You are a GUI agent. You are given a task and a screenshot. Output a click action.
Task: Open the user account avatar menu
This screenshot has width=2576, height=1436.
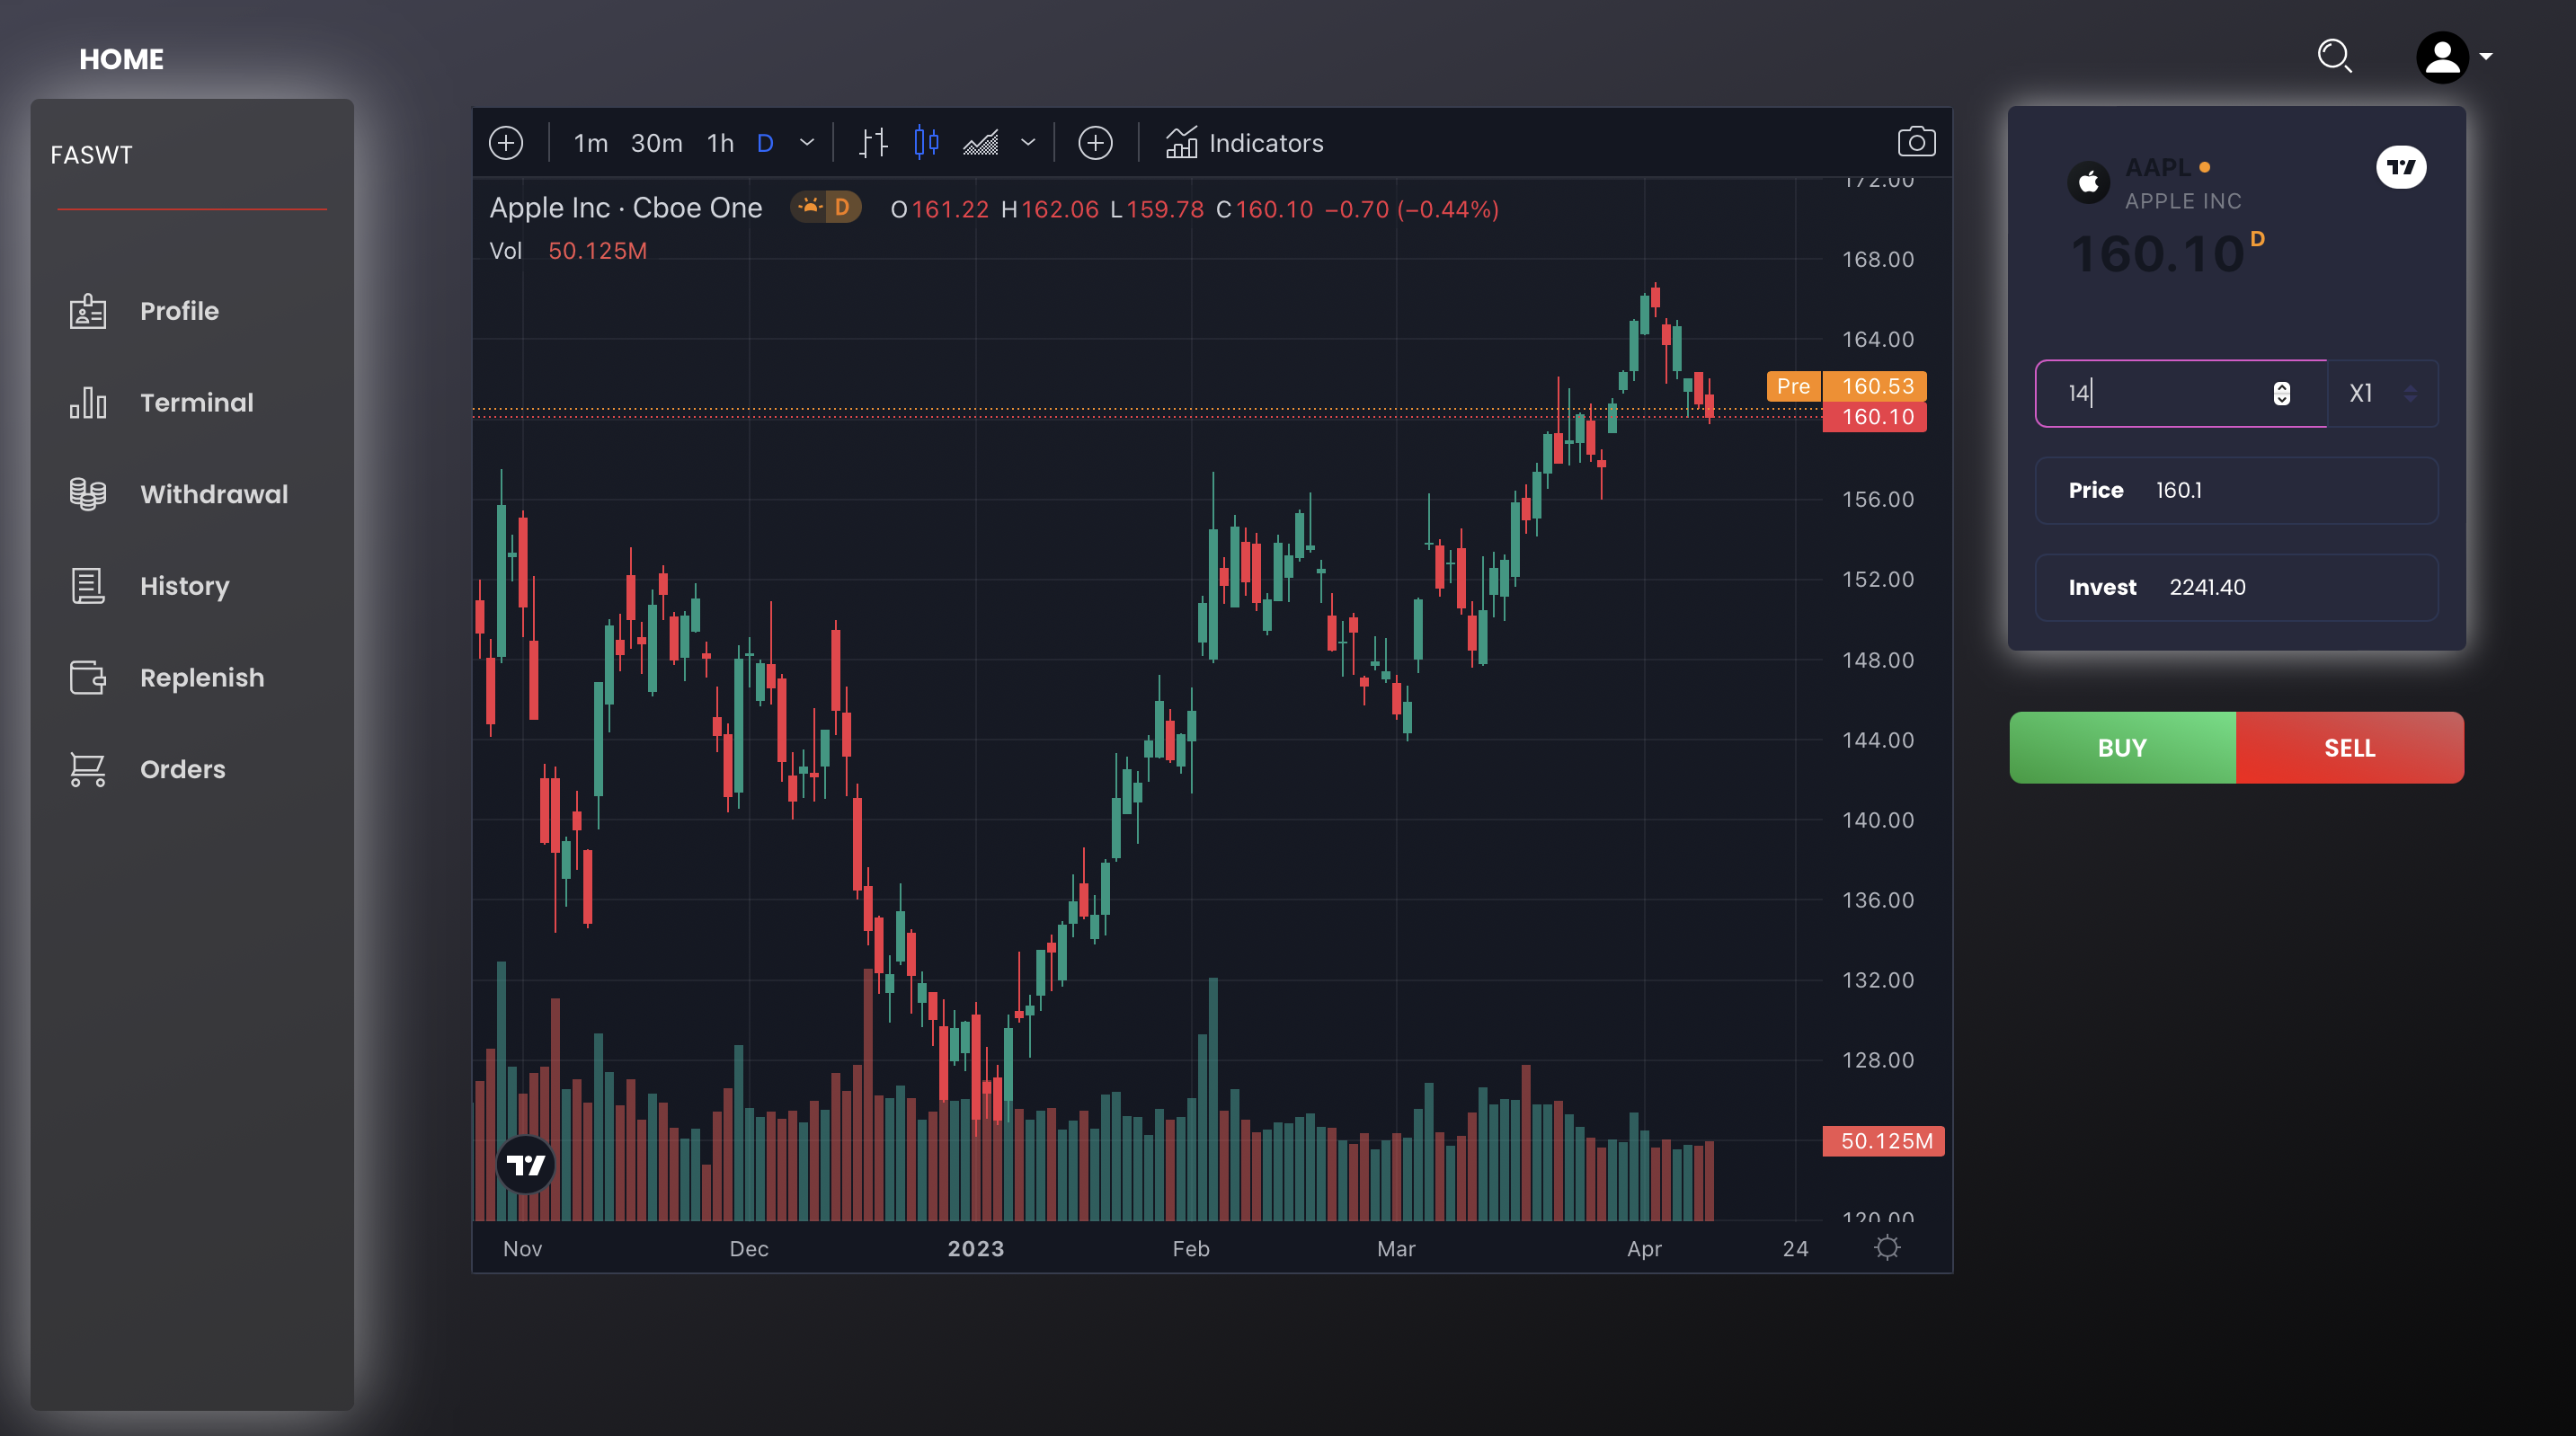pos(2442,57)
